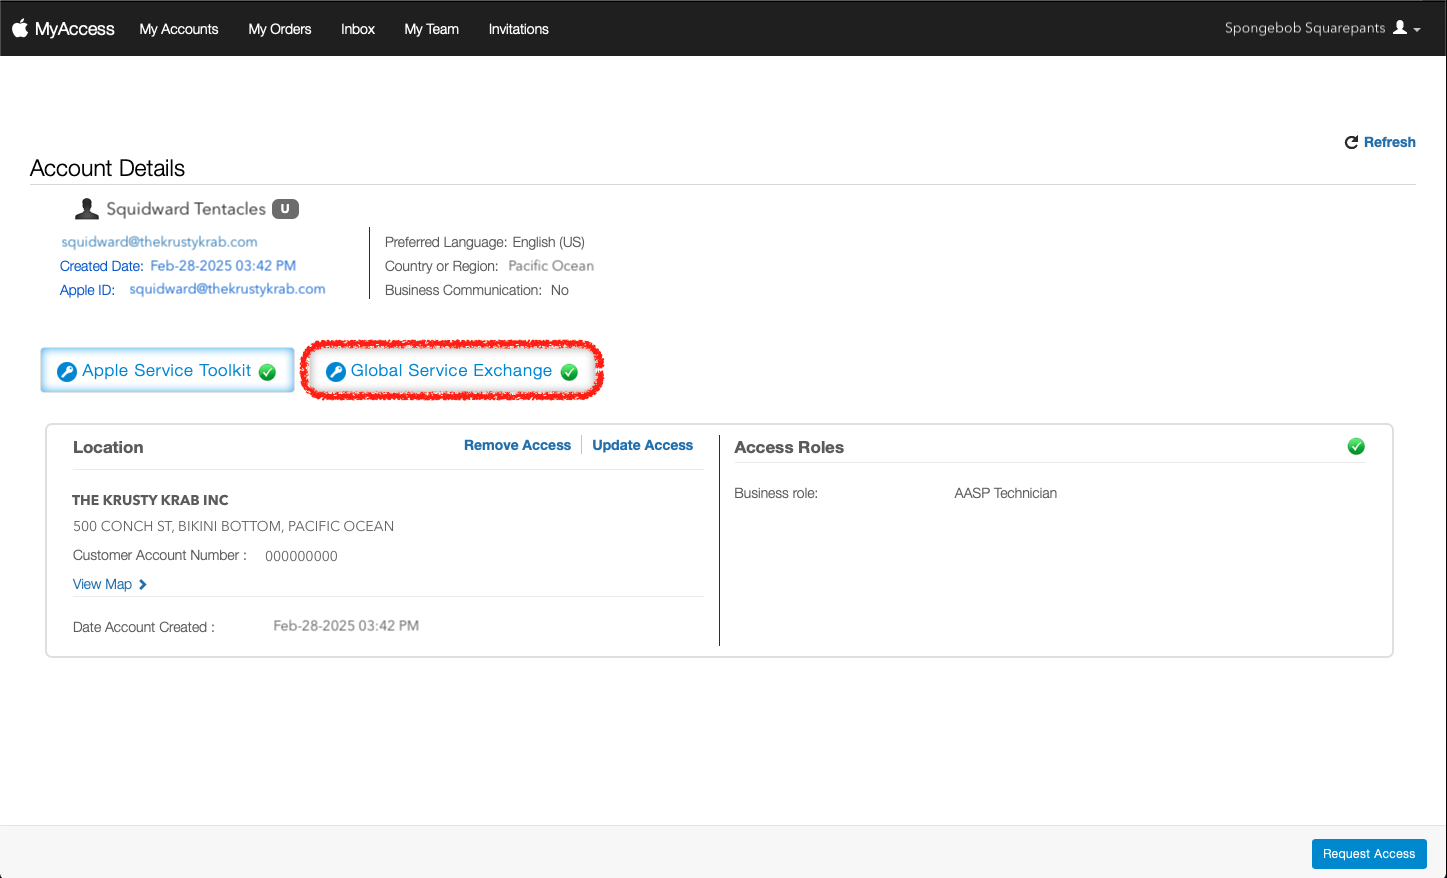The image size is (1447, 878).
Task: Click the Preferred Language label
Action: (446, 242)
